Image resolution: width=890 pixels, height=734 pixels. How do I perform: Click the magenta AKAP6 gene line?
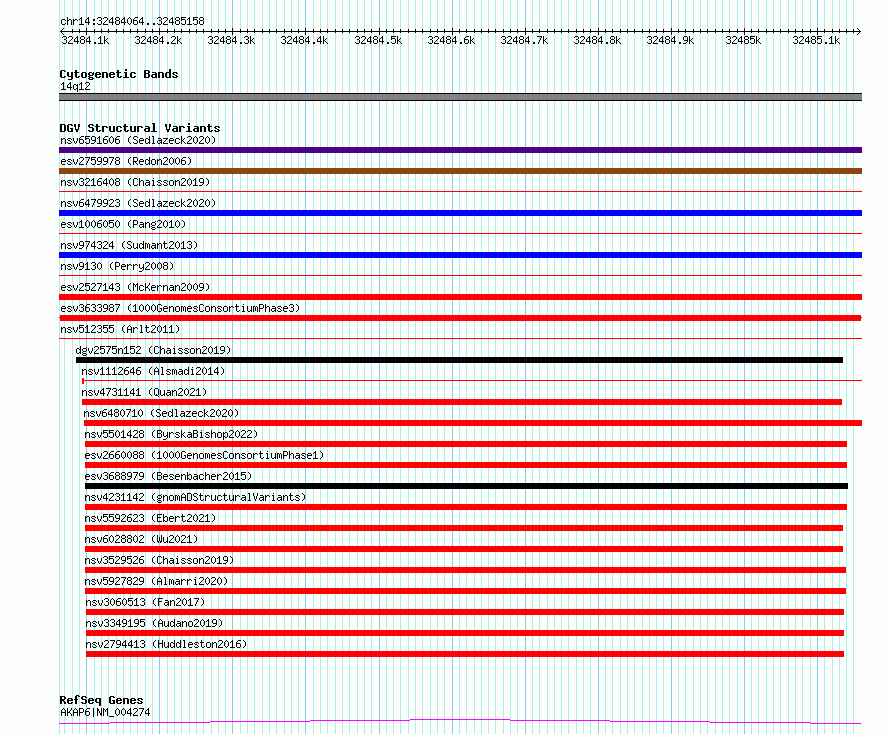(460, 722)
